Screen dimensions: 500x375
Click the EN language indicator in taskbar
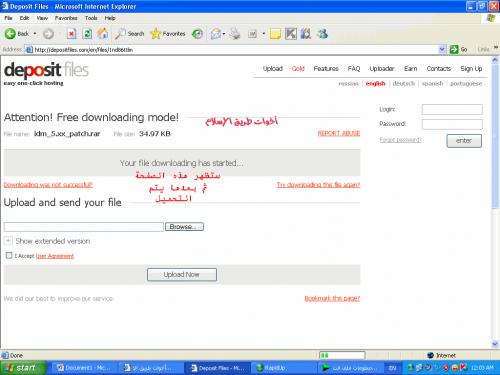[x=393, y=368]
